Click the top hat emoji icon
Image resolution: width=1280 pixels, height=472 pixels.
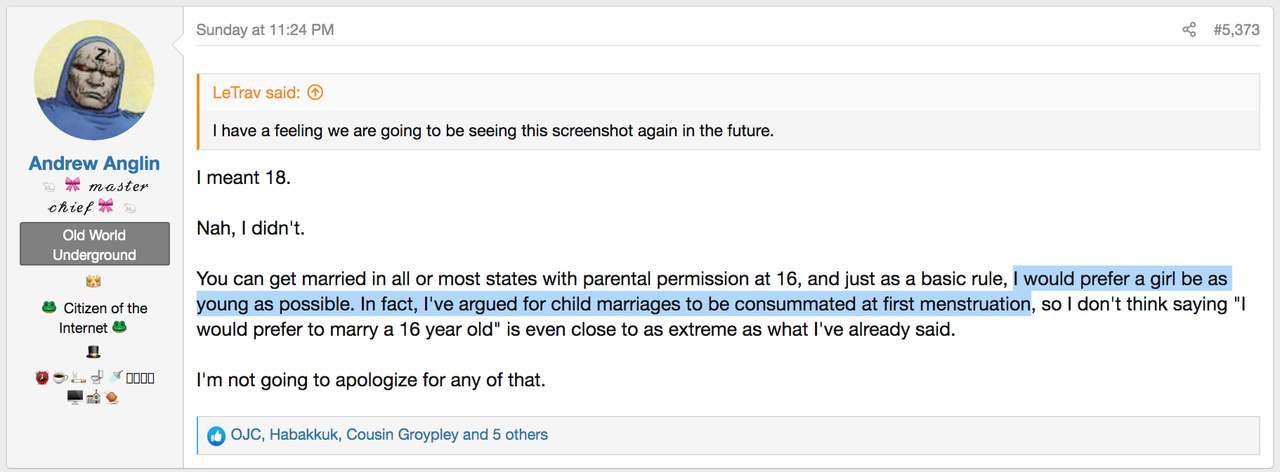pyautogui.click(x=95, y=353)
